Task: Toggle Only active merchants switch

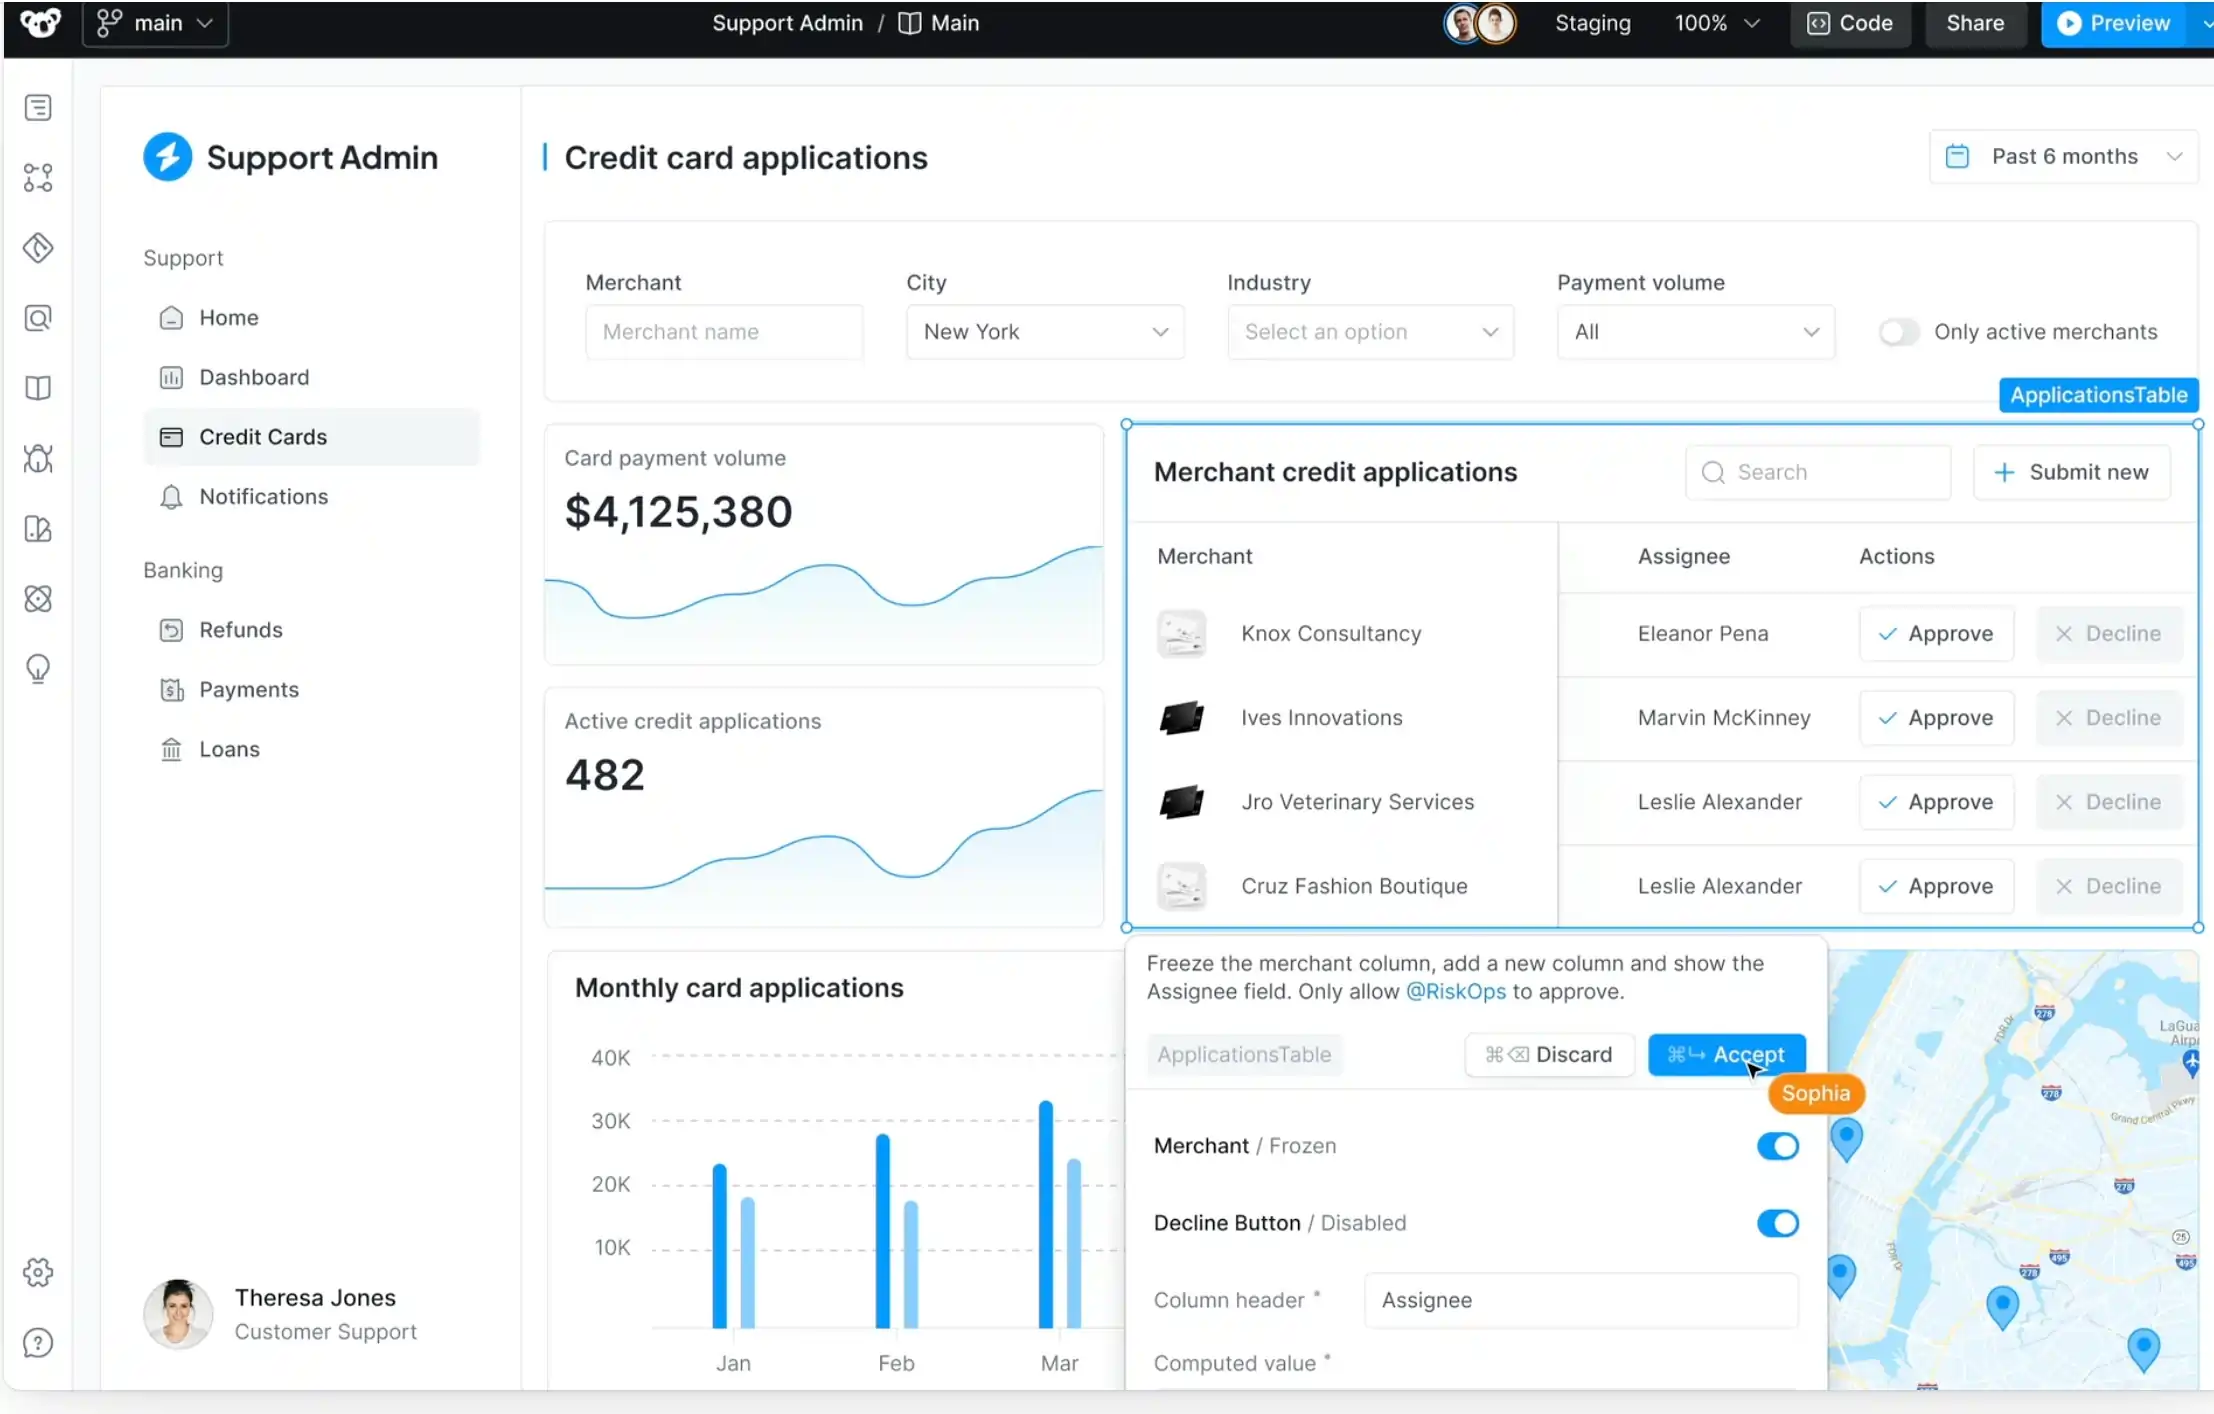Action: 1898,332
